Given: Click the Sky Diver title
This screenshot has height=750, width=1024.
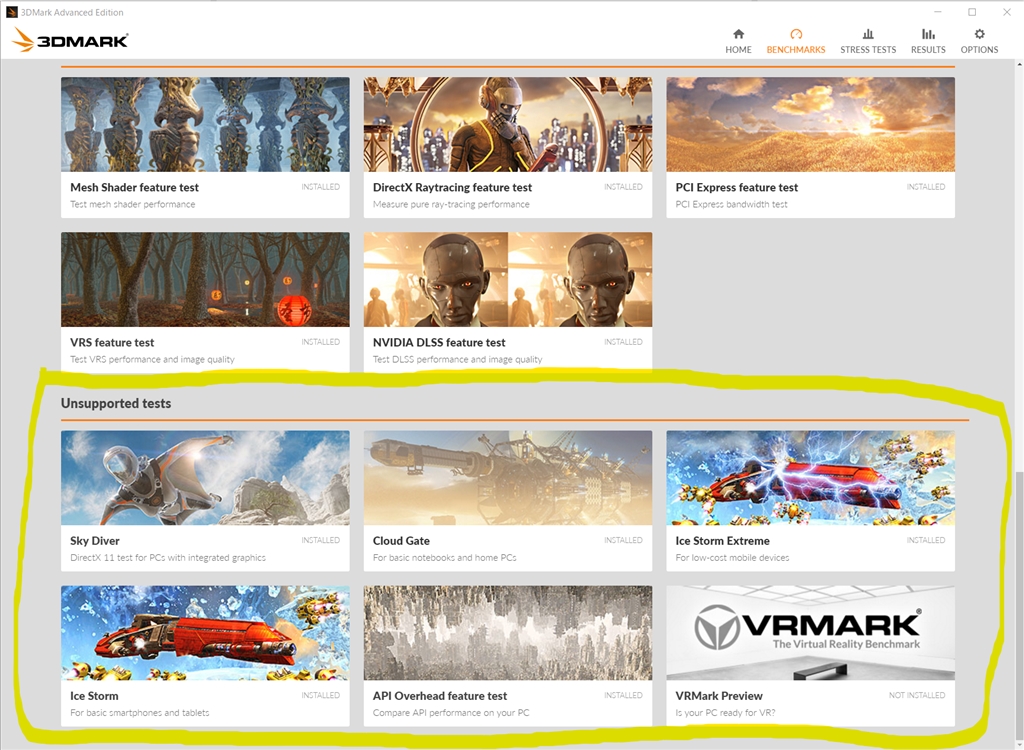Looking at the screenshot, I should pos(95,541).
